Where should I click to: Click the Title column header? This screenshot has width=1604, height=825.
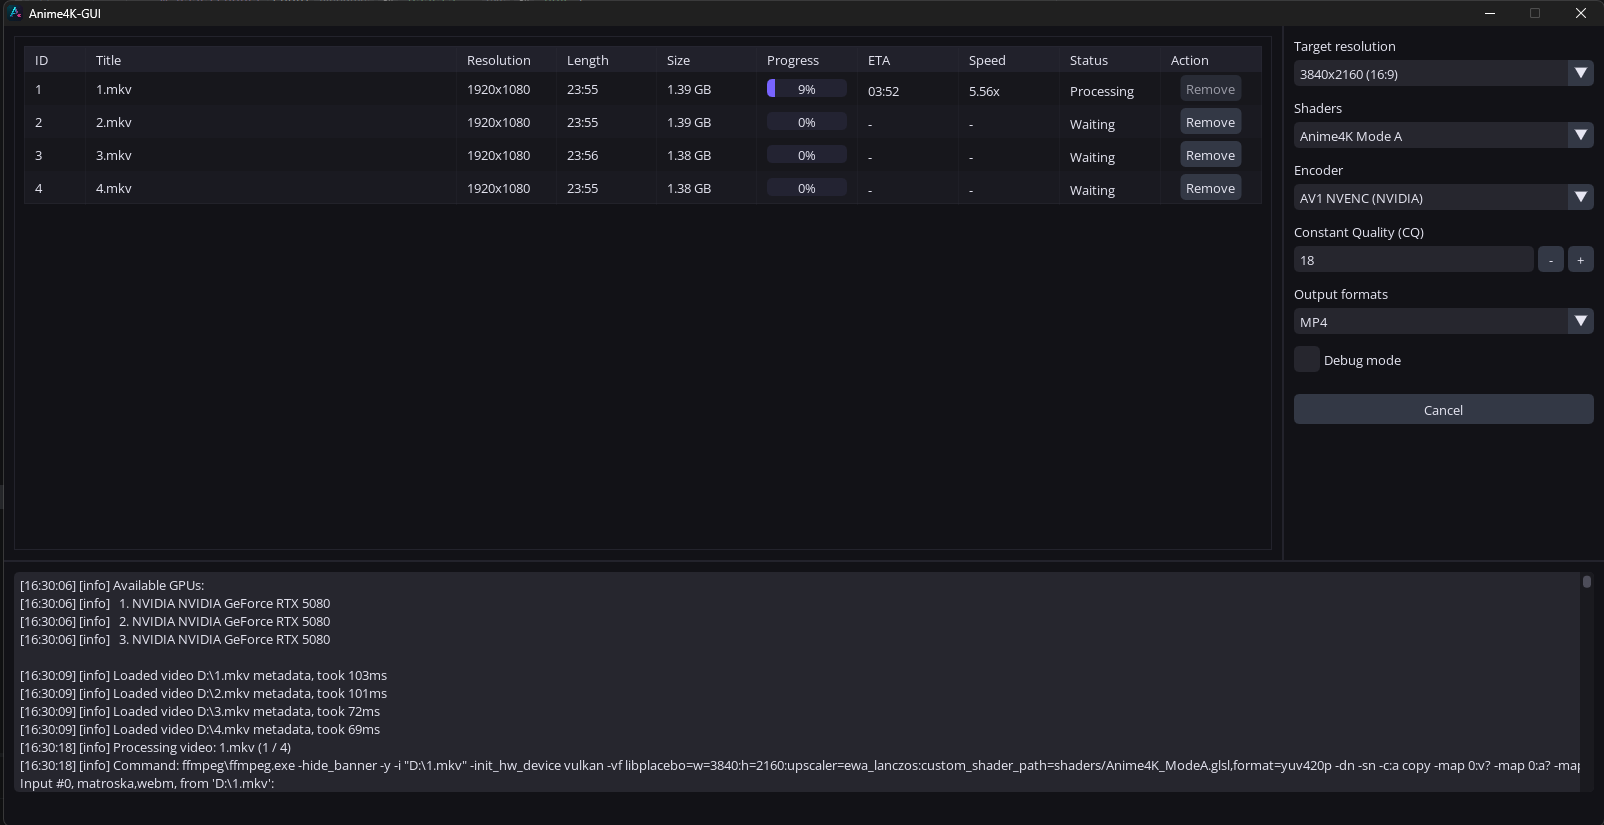point(108,60)
